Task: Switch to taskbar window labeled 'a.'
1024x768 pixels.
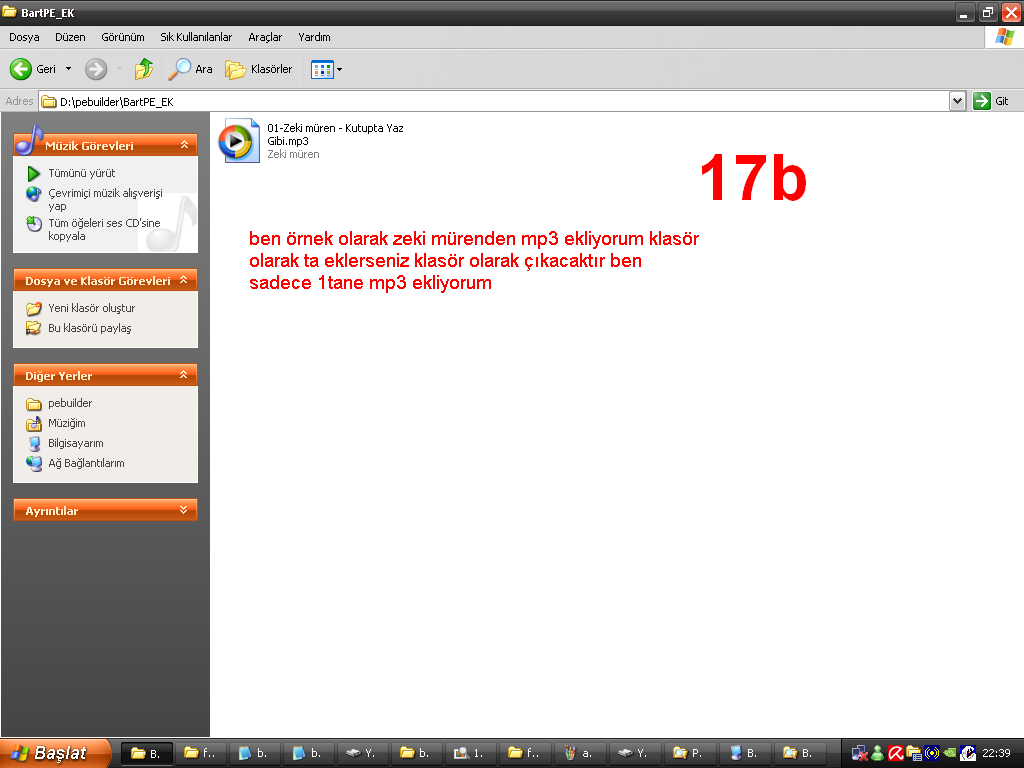Action: pyautogui.click(x=580, y=754)
